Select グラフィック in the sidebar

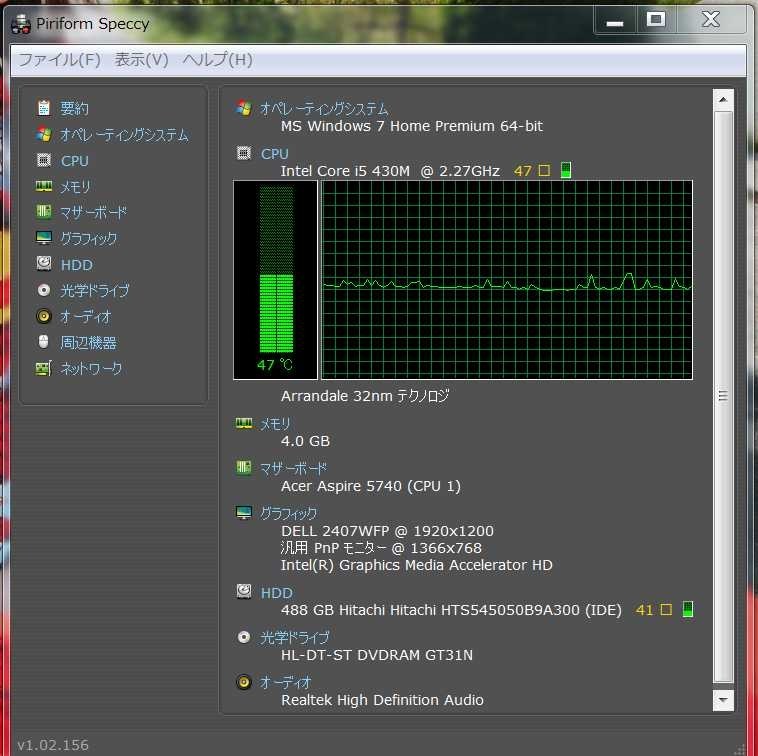88,238
